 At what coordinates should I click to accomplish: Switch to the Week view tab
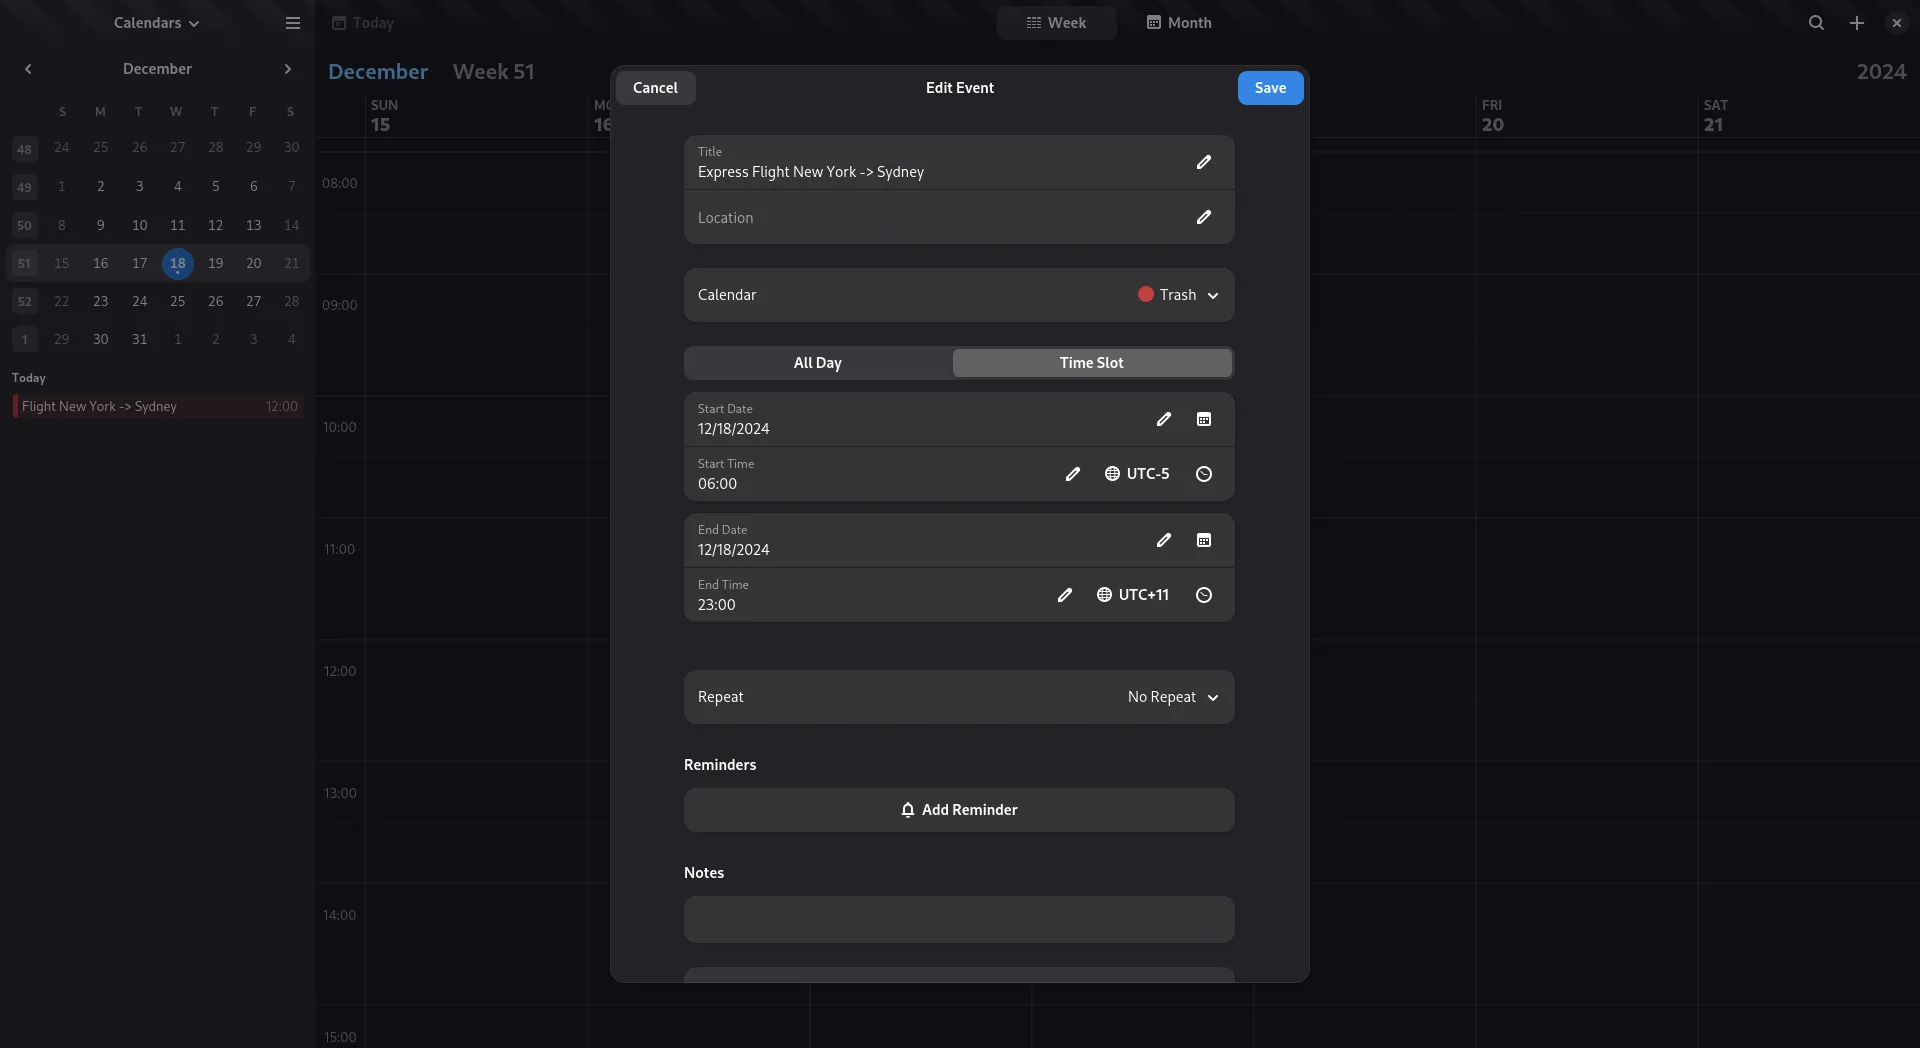pyautogui.click(x=1056, y=23)
